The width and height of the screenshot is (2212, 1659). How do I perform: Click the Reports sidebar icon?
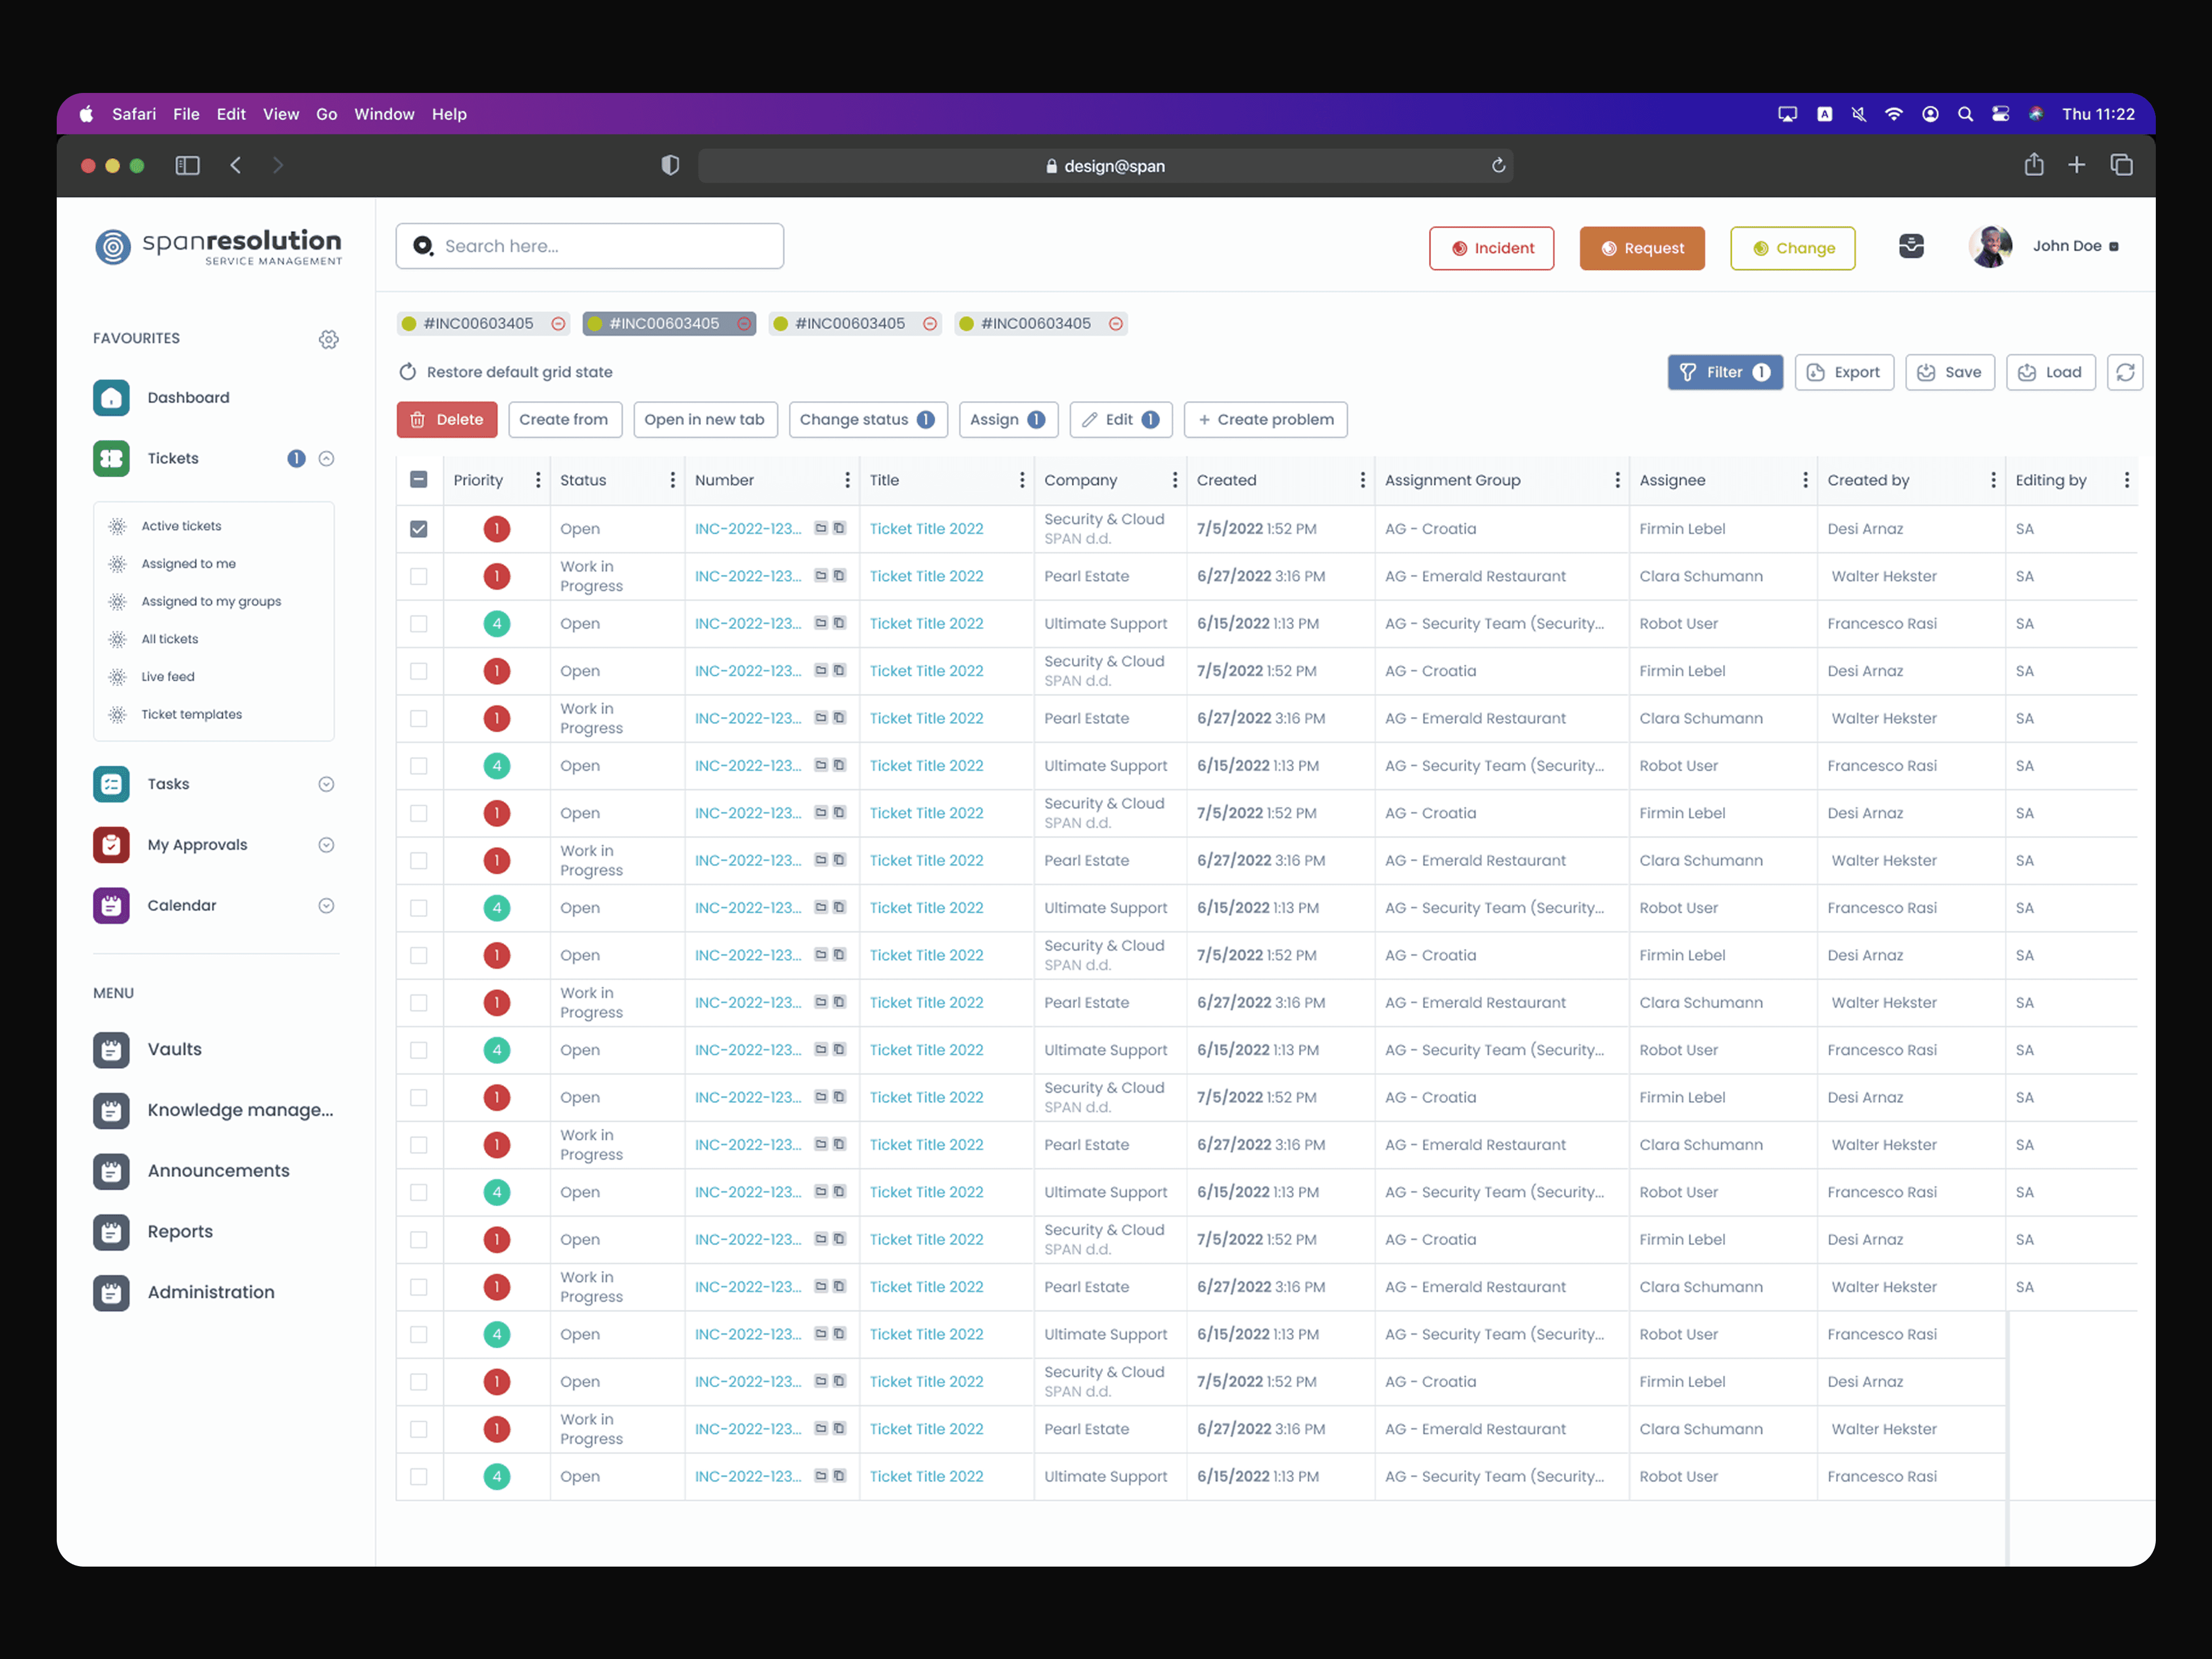(x=111, y=1232)
